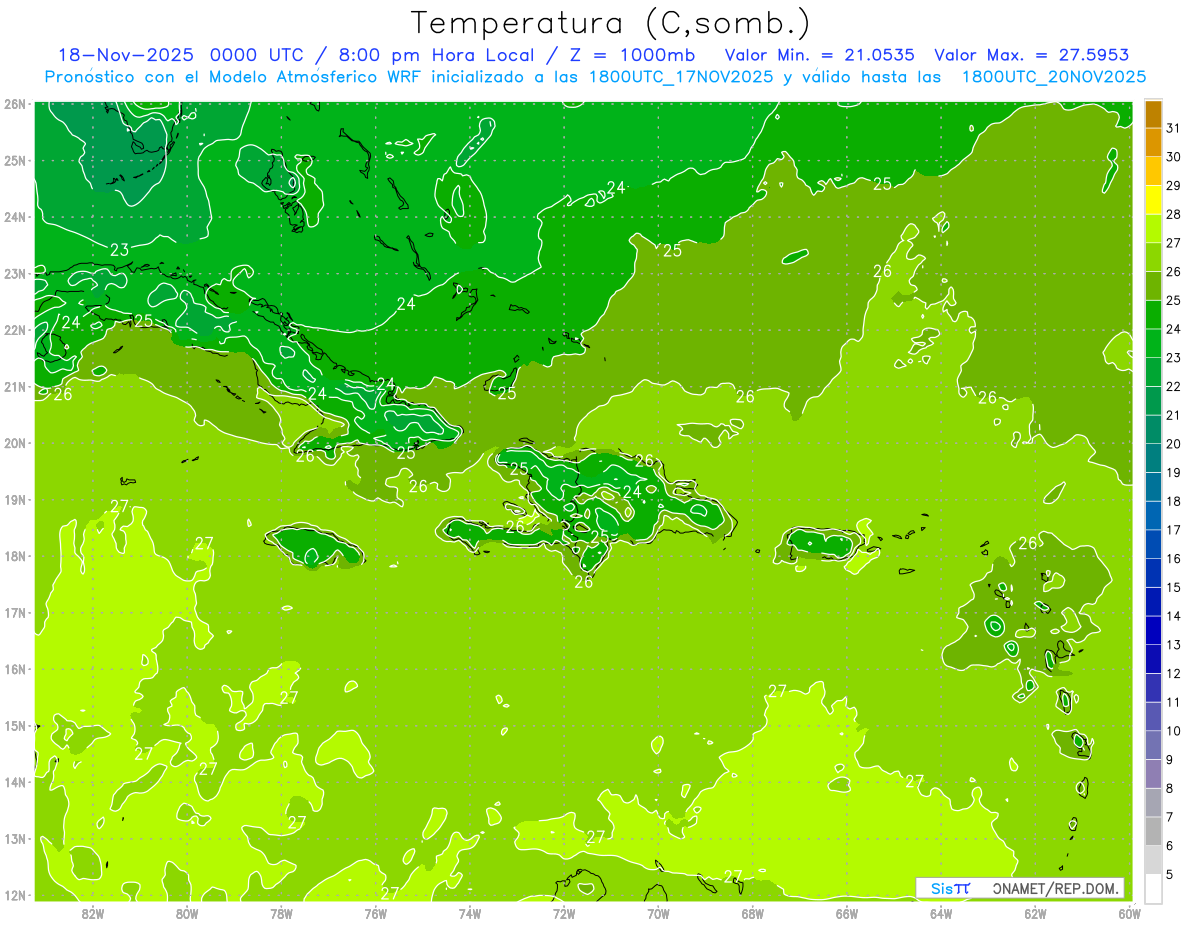Click the 22N latitude axis label
Viewport: 1200px width, 927px height.
[14, 330]
